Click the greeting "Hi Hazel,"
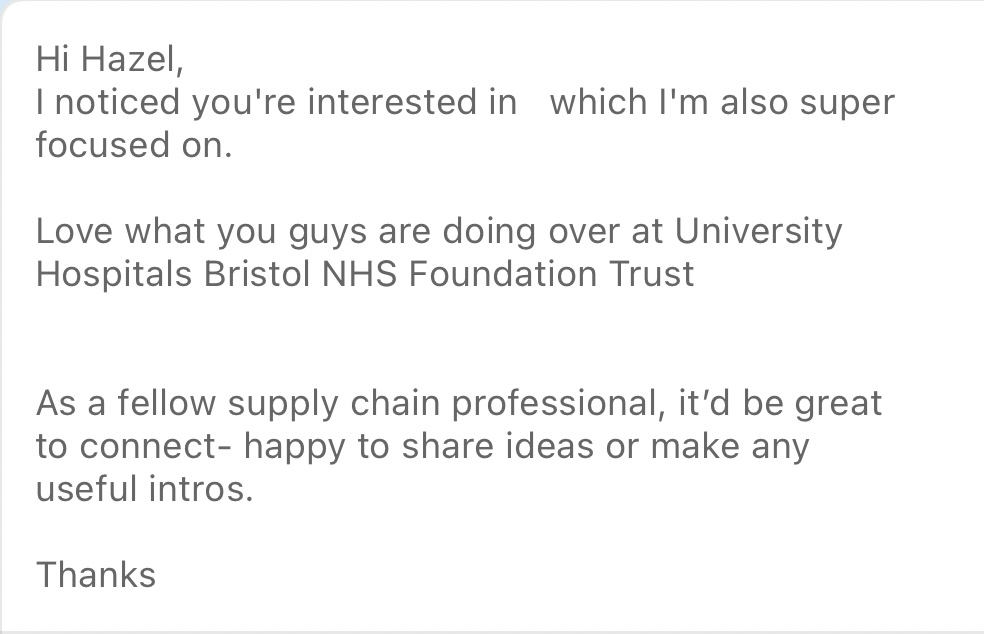 coord(110,59)
